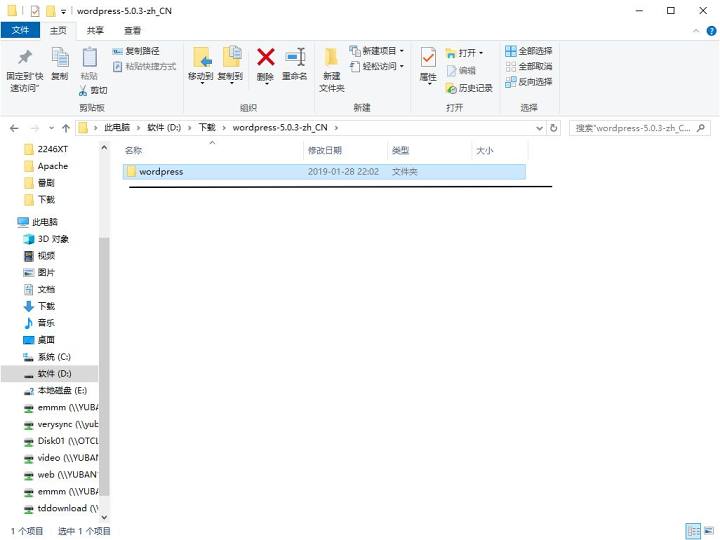Click 下载 in the address bar
This screenshot has height=540, width=720.
207,128
